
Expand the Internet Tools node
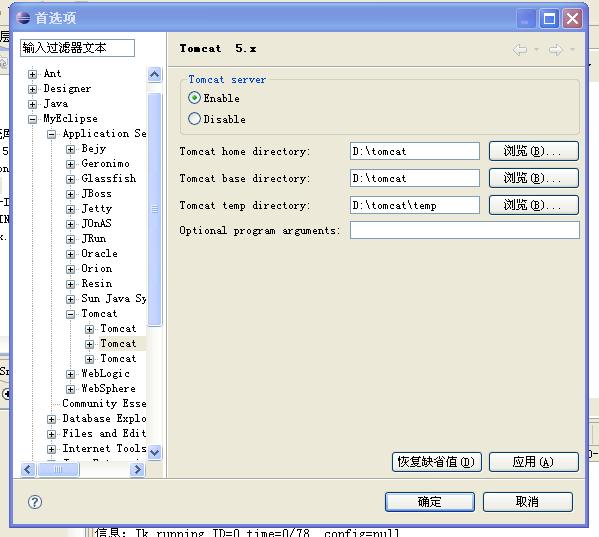tap(52, 449)
